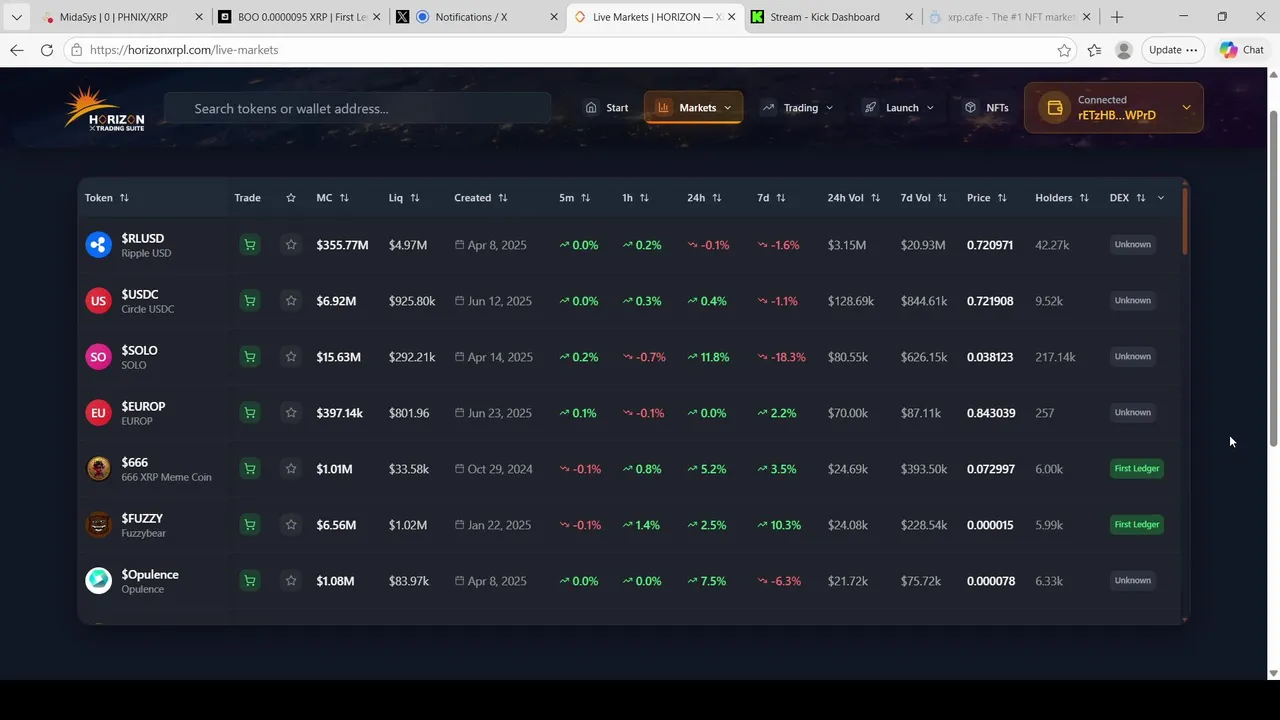Sort by the Liq column
This screenshot has height=720, width=1280.
click(404, 198)
